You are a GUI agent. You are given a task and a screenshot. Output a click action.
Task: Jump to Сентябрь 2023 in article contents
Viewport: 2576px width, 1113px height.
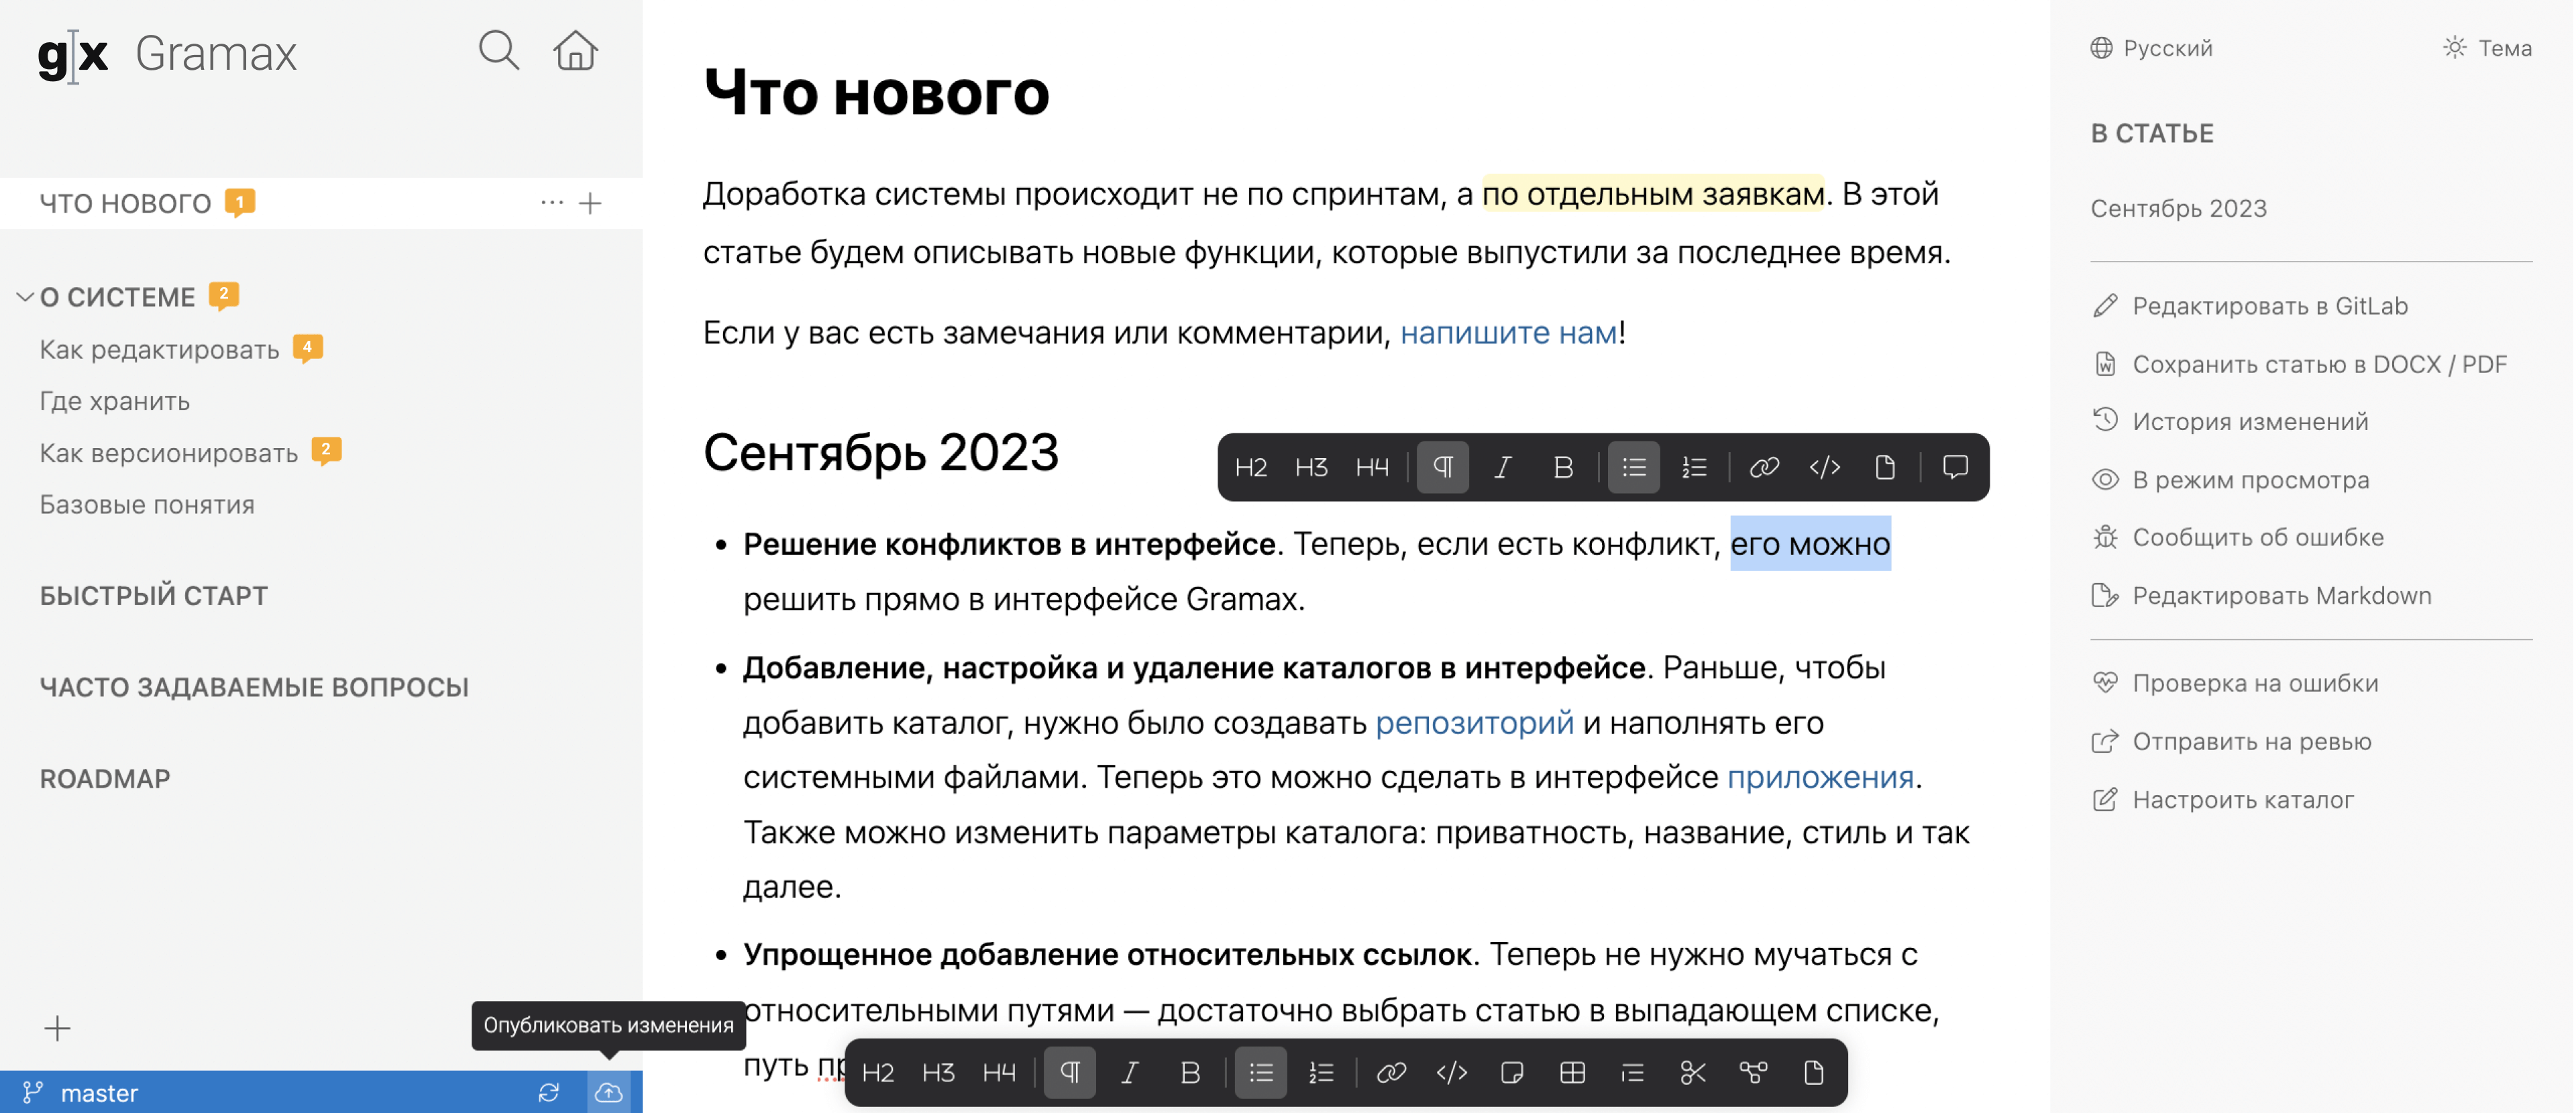2178,208
